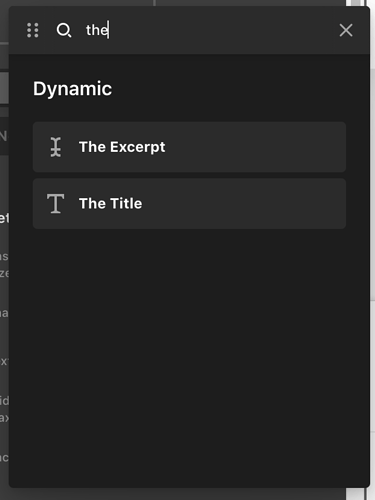
Task: Click the T icon beside The Title
Action: click(x=56, y=203)
